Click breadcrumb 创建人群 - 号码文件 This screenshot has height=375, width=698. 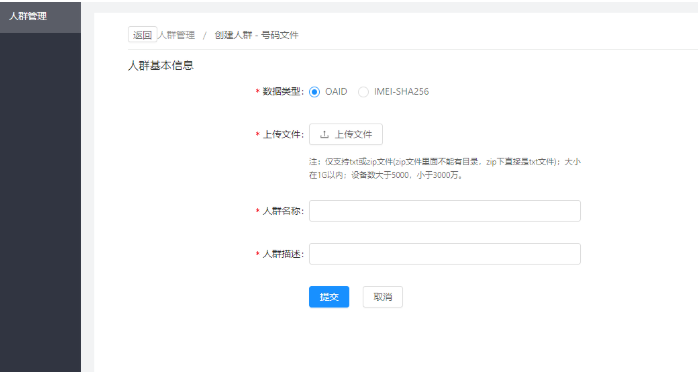click(x=256, y=35)
